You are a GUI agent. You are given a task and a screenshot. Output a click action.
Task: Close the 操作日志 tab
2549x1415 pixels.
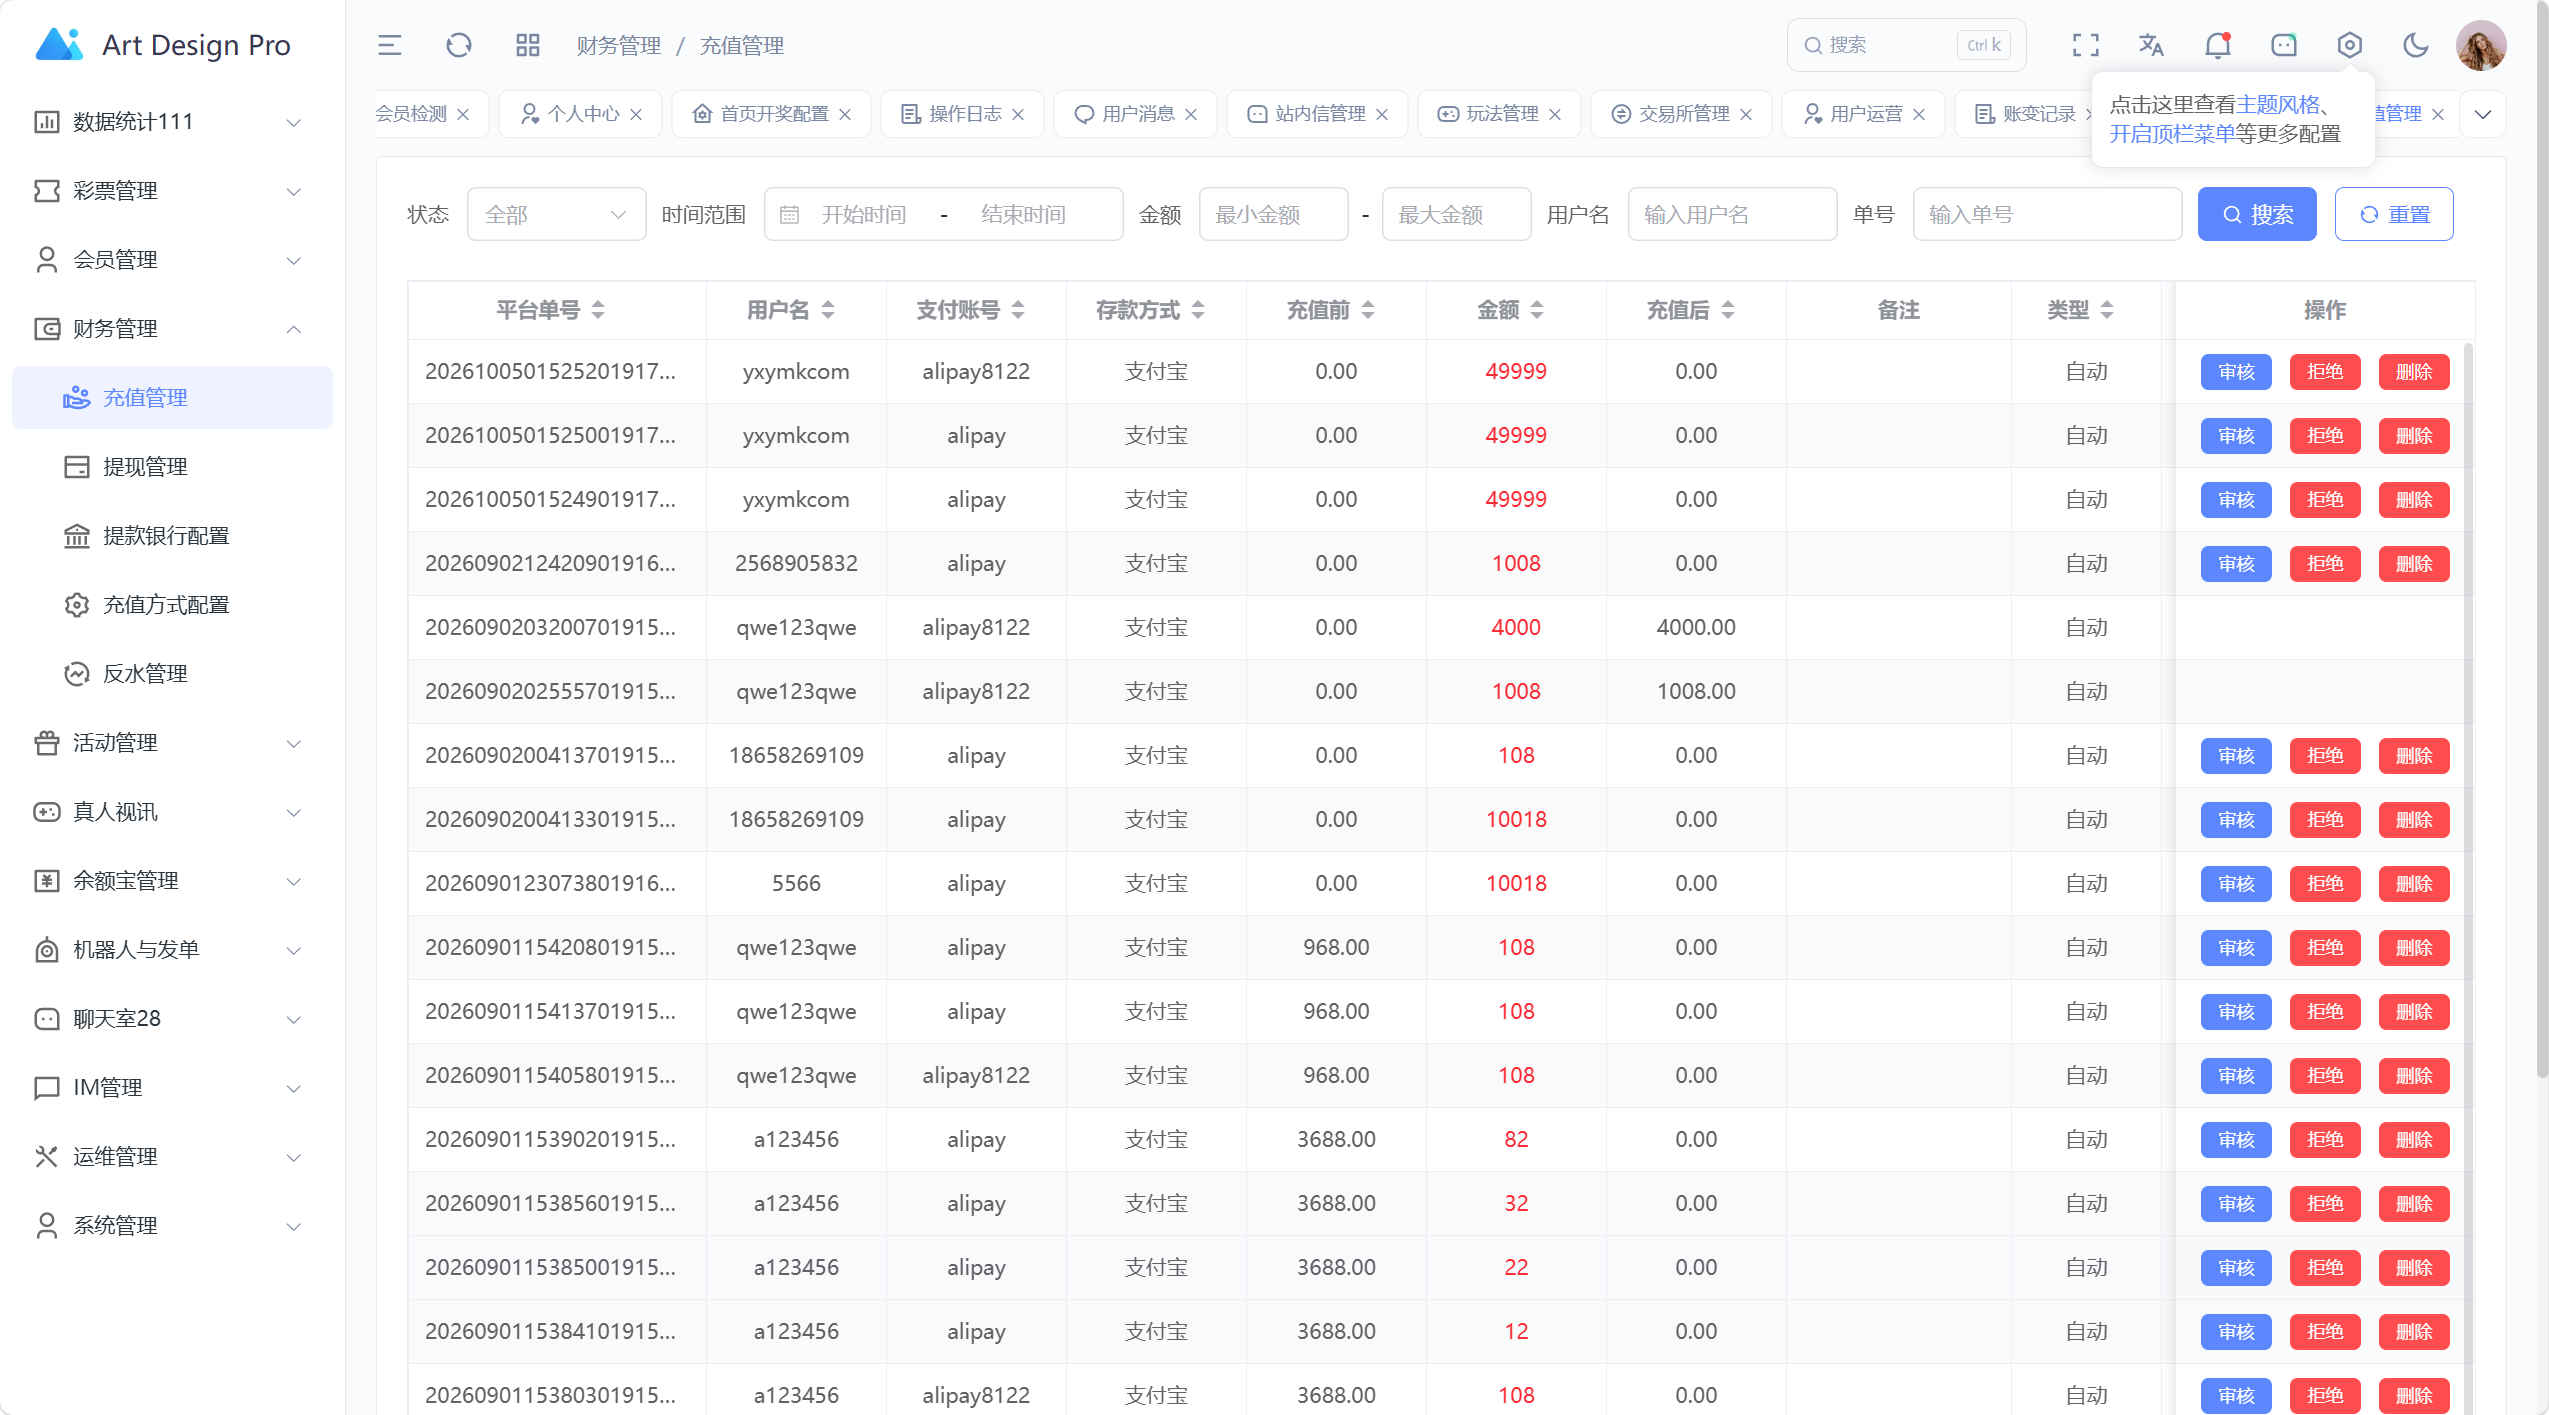click(1018, 114)
